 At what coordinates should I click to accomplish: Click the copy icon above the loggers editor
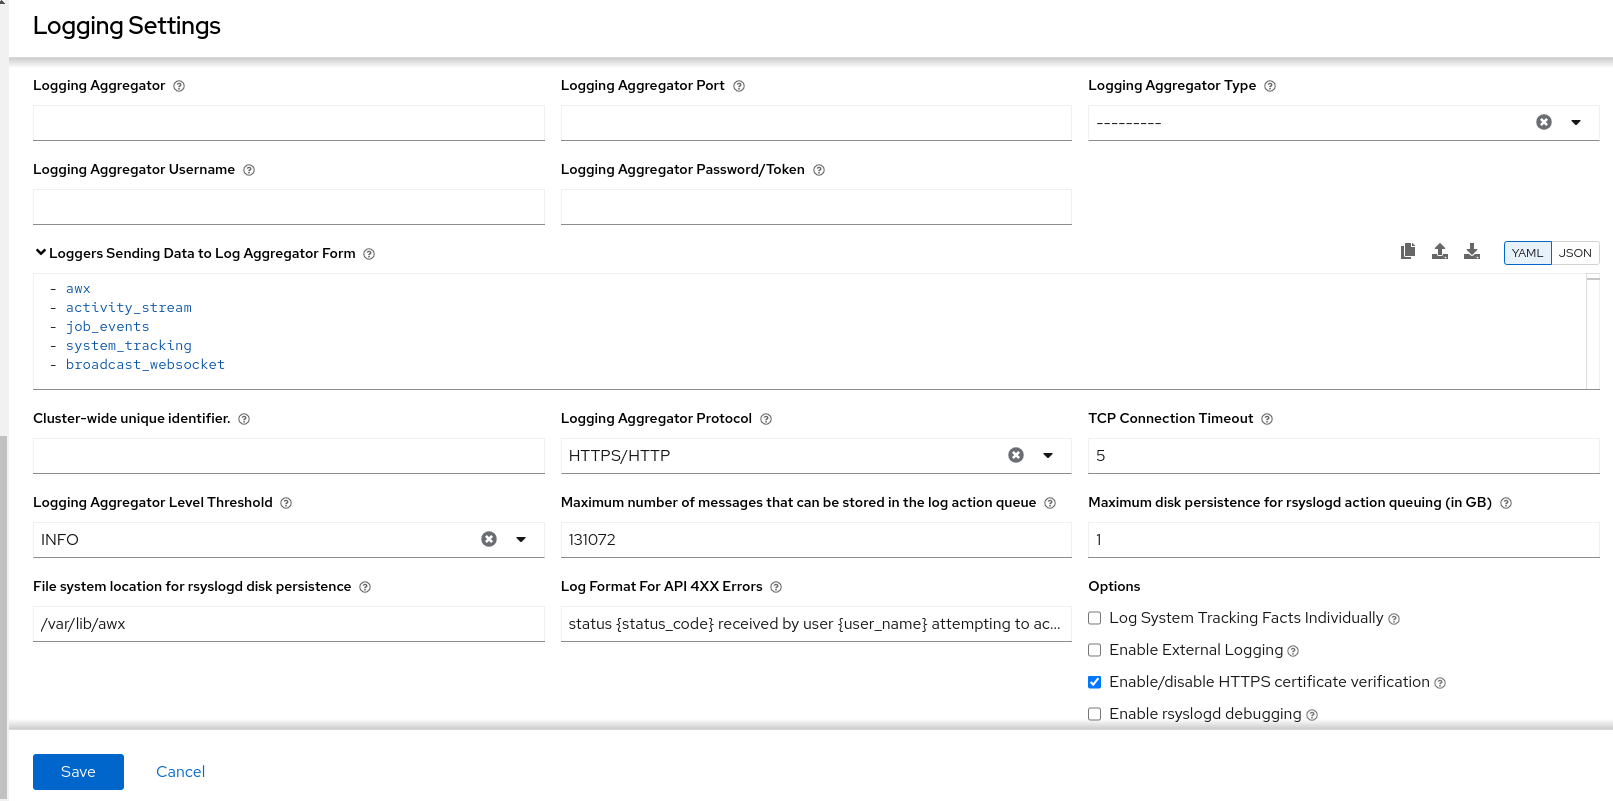[1408, 252]
